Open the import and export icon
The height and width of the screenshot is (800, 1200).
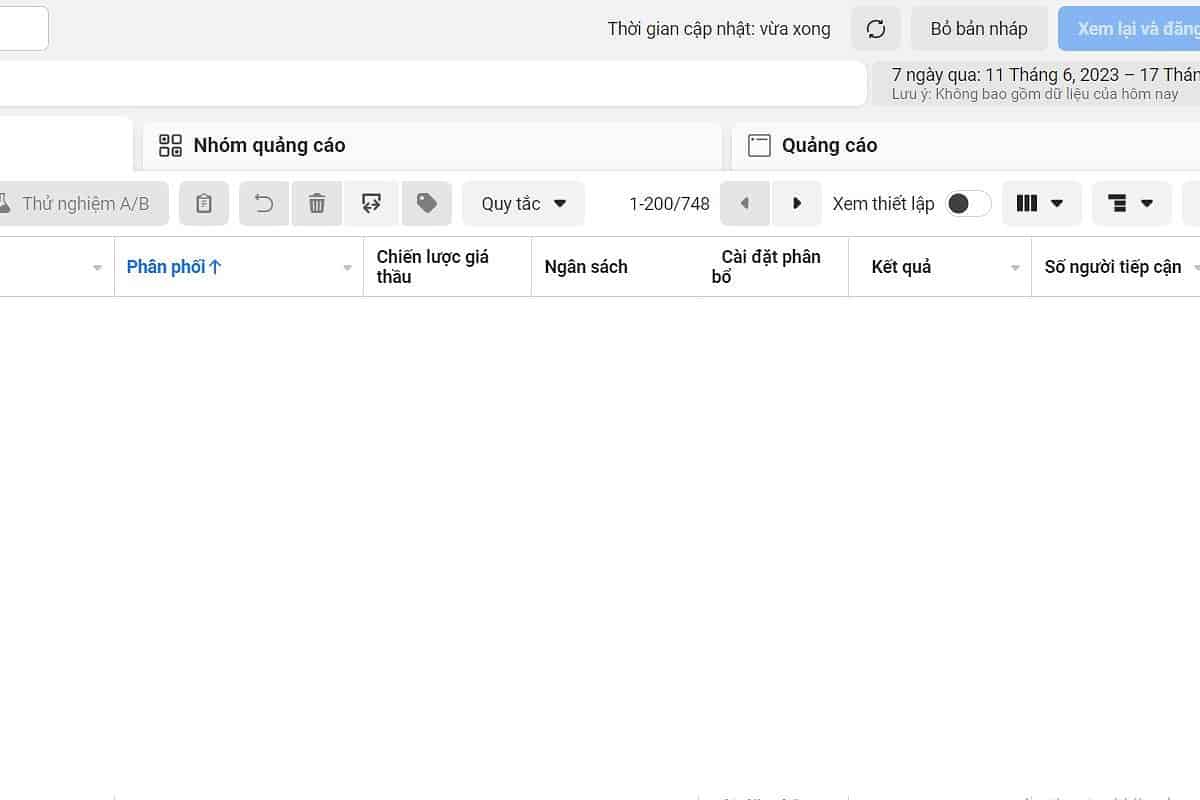[x=371, y=204]
